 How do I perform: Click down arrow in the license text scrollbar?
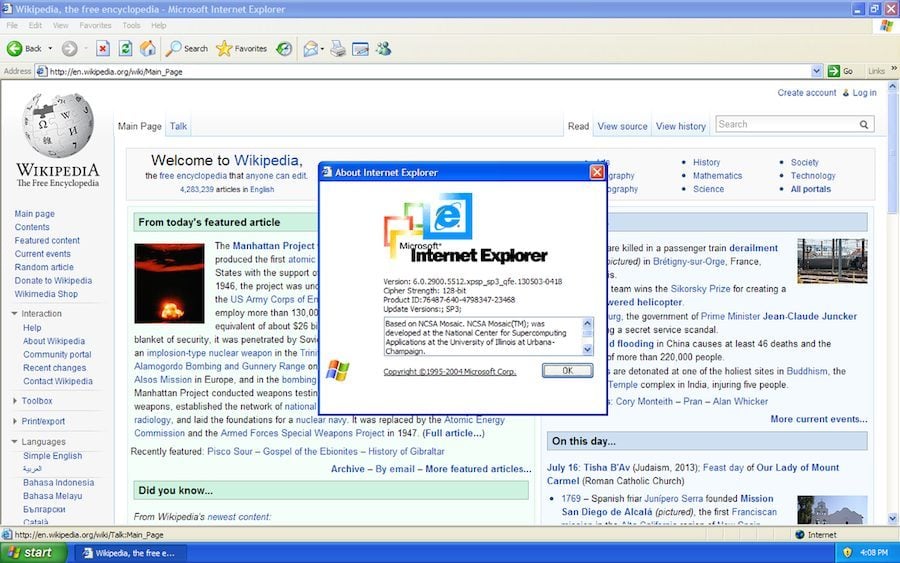pos(587,349)
